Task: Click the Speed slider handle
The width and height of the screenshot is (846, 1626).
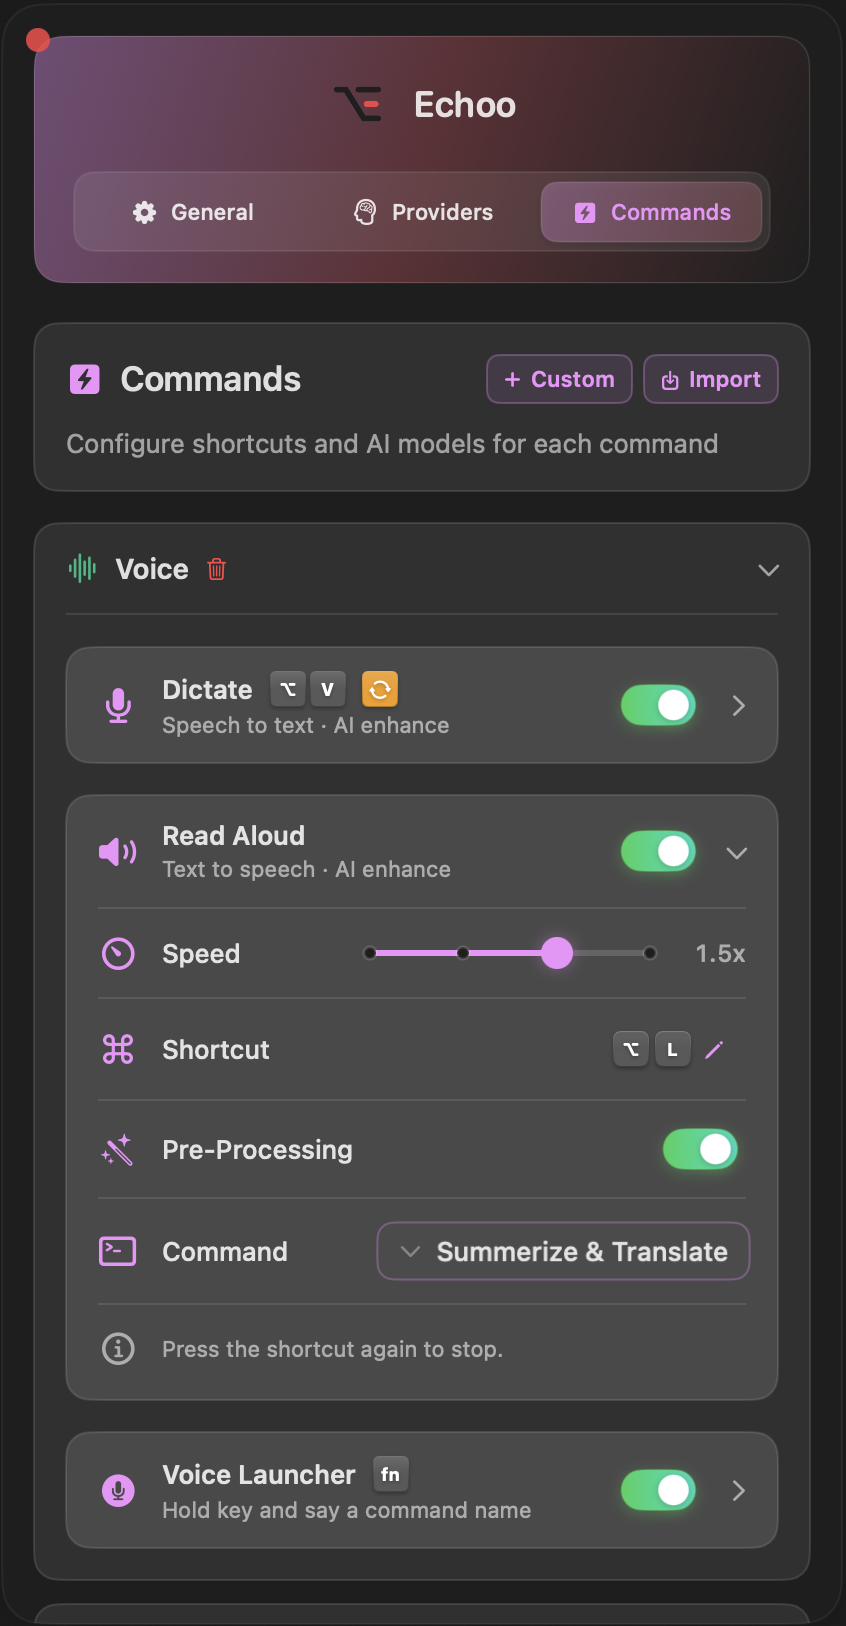Action: point(557,953)
